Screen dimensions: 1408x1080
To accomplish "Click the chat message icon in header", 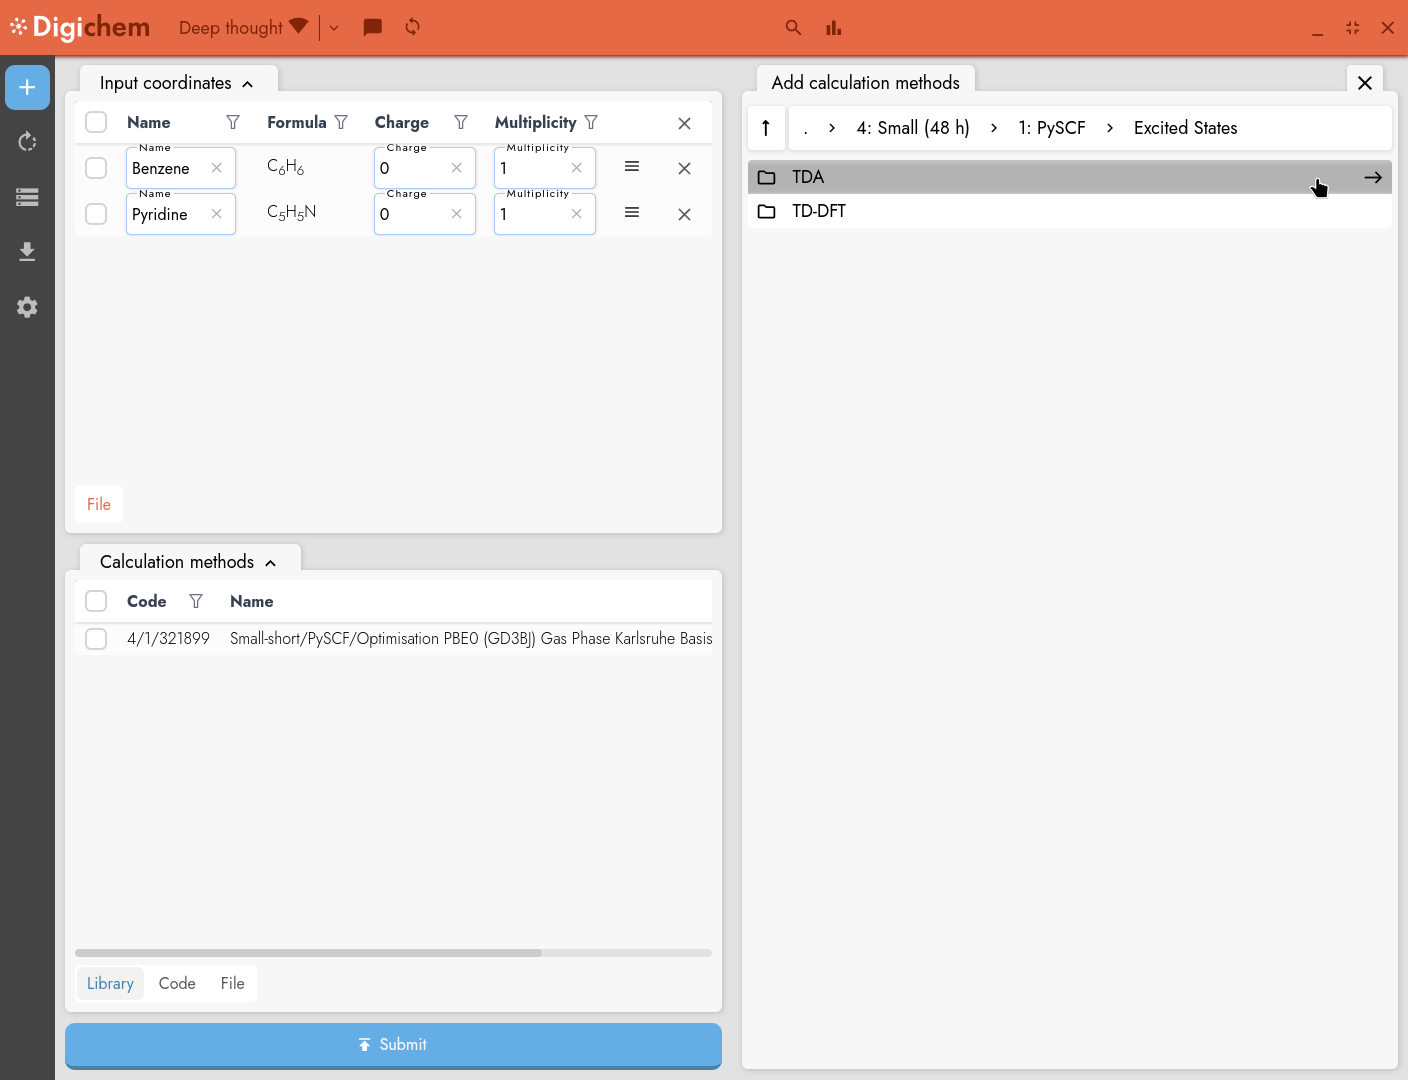I will [372, 27].
